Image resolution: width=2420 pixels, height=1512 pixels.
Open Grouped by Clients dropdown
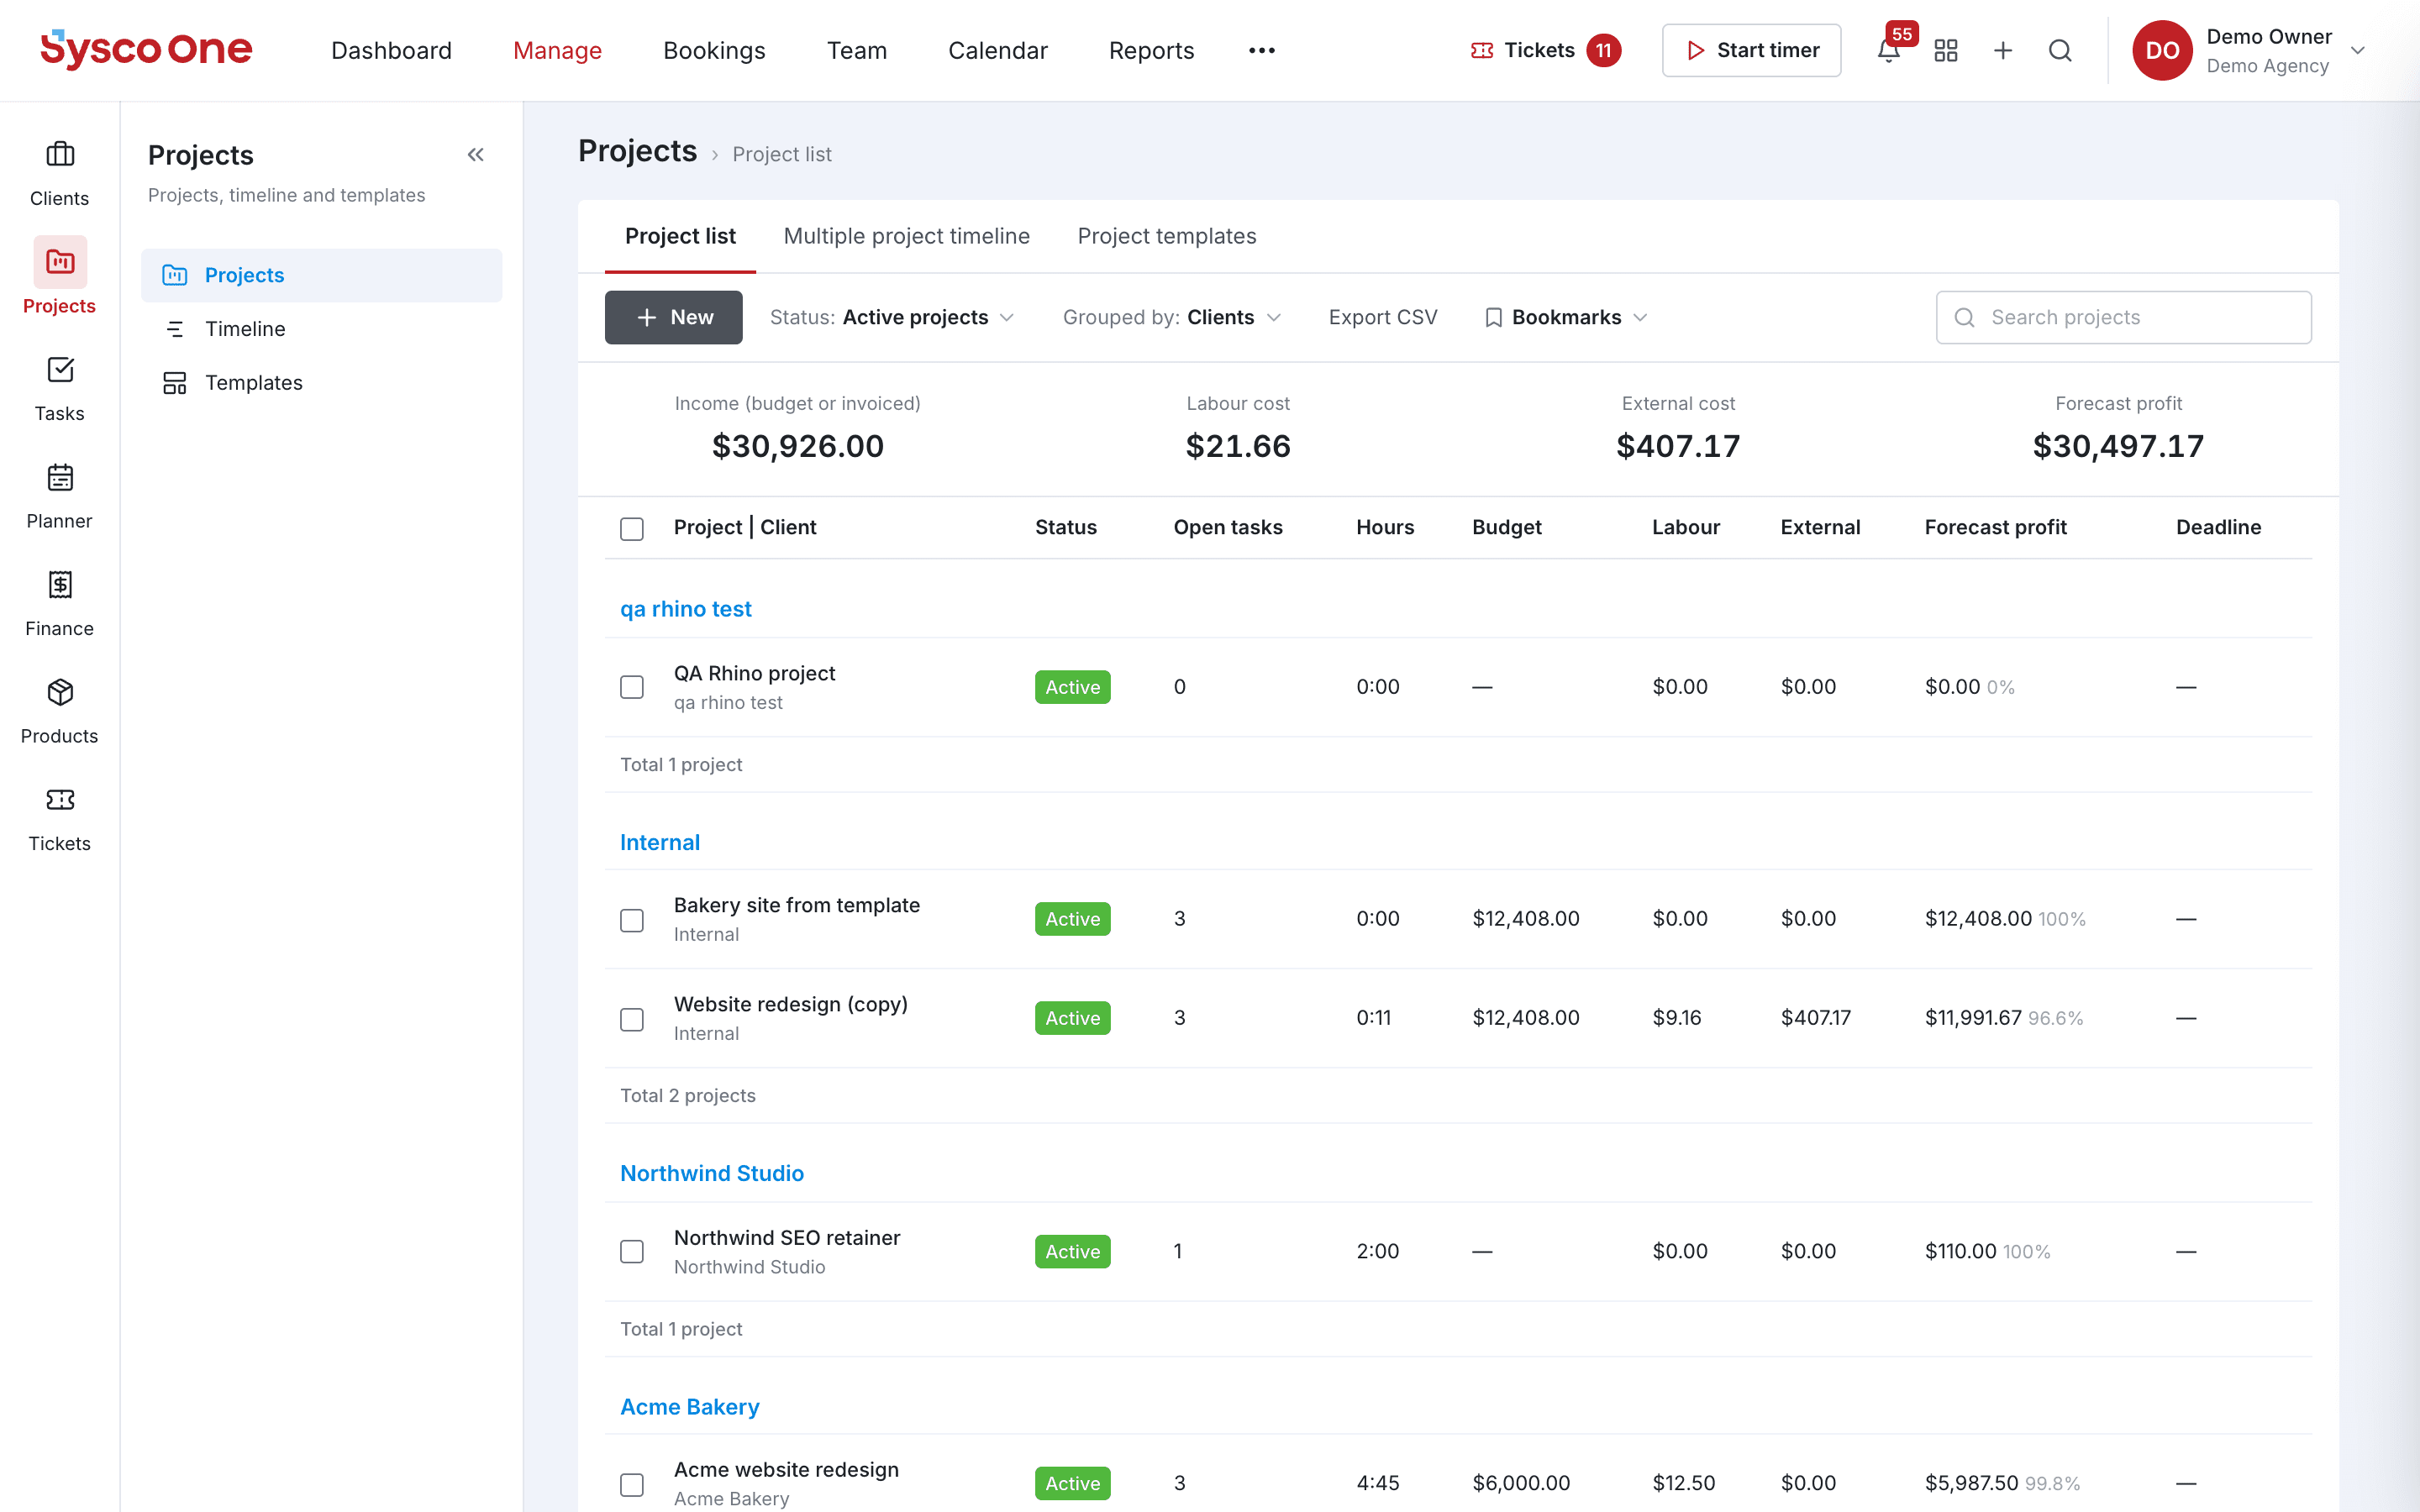pos(1171,317)
